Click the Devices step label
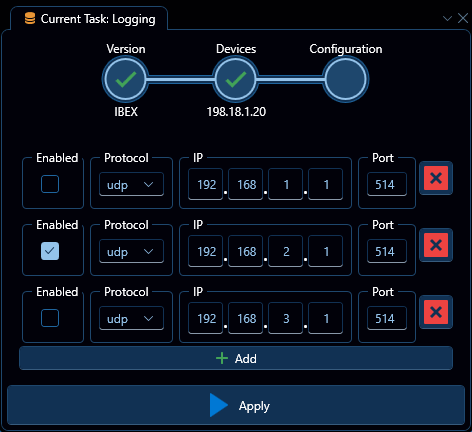The height and width of the screenshot is (432, 472). coord(236,49)
